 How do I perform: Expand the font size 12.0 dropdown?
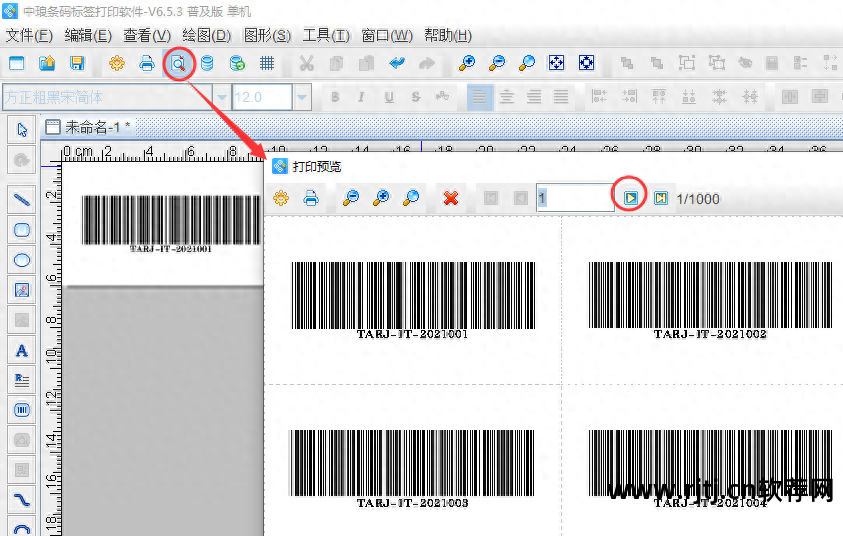[302, 97]
